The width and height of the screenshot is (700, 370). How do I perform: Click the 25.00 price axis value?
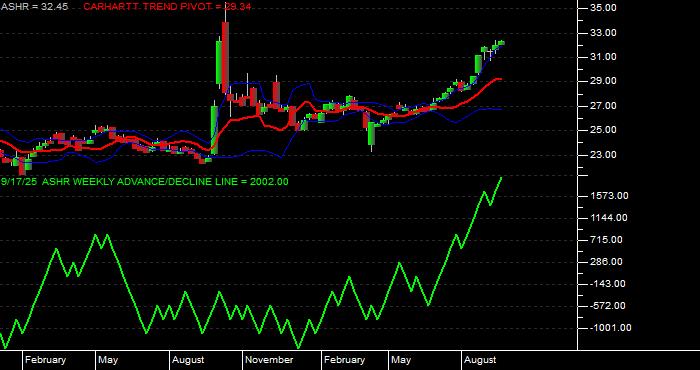click(x=604, y=130)
